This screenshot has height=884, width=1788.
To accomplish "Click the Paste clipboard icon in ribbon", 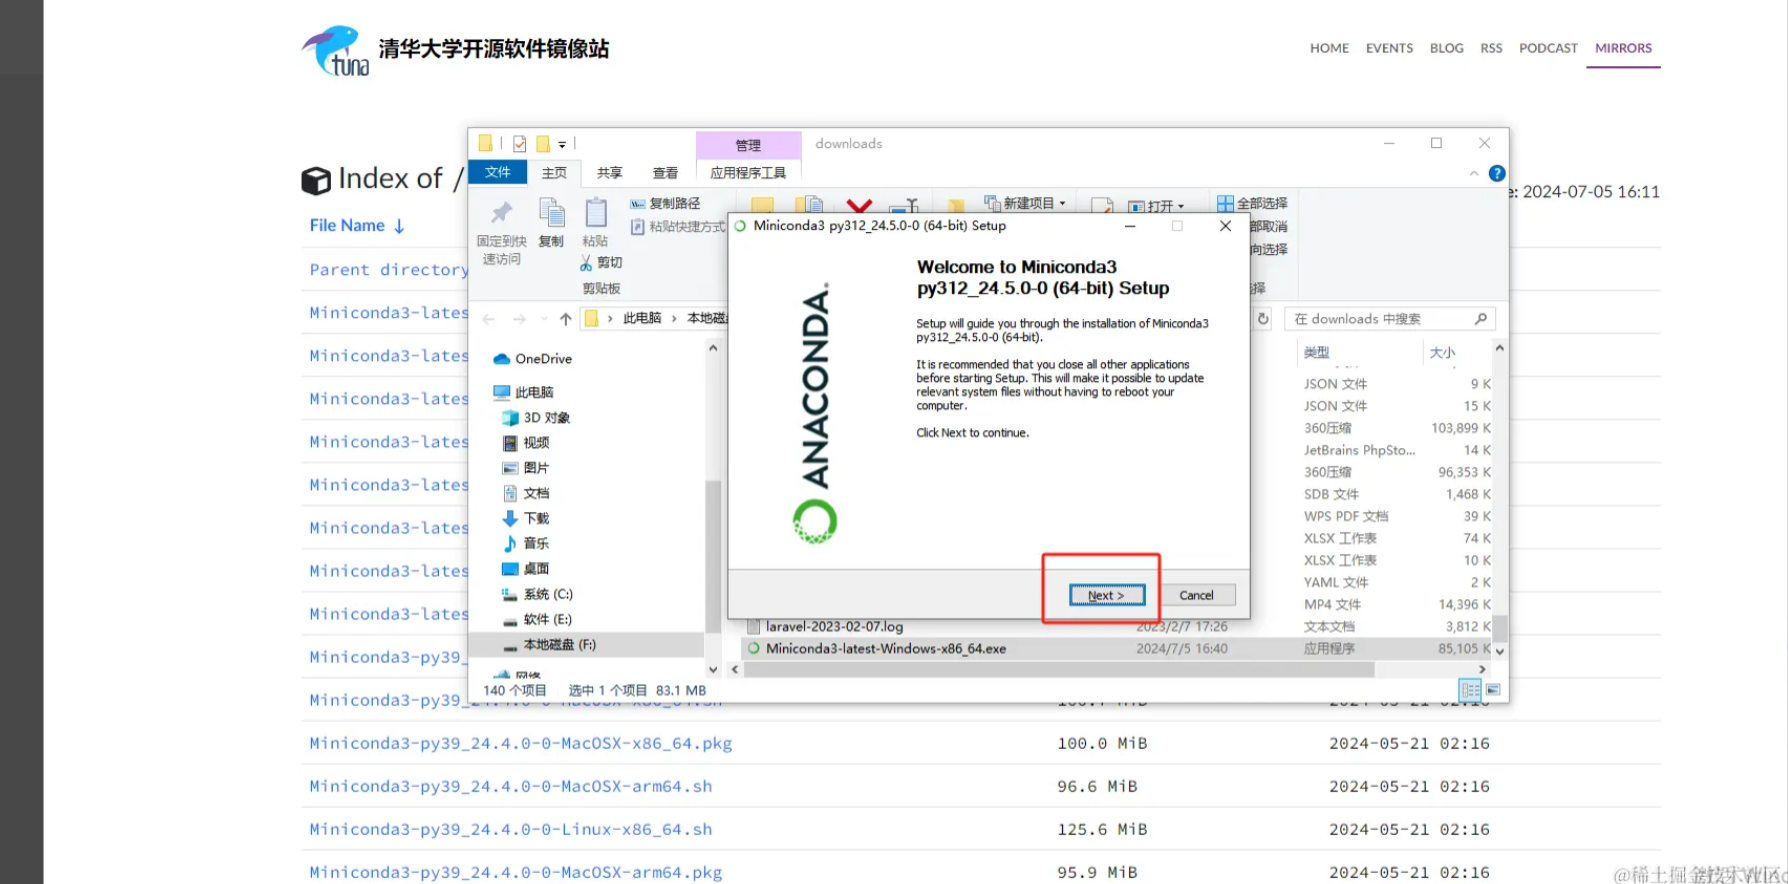I will pyautogui.click(x=596, y=212).
